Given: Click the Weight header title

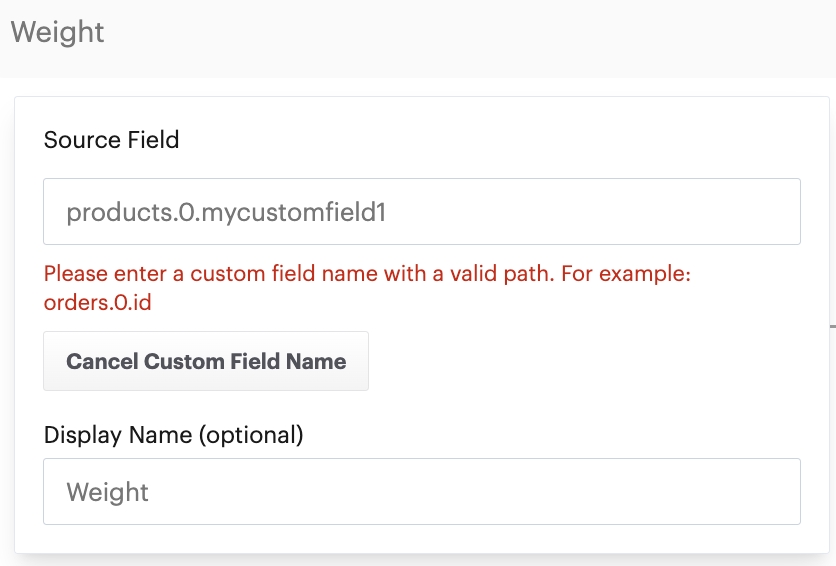Looking at the screenshot, I should pos(57,32).
